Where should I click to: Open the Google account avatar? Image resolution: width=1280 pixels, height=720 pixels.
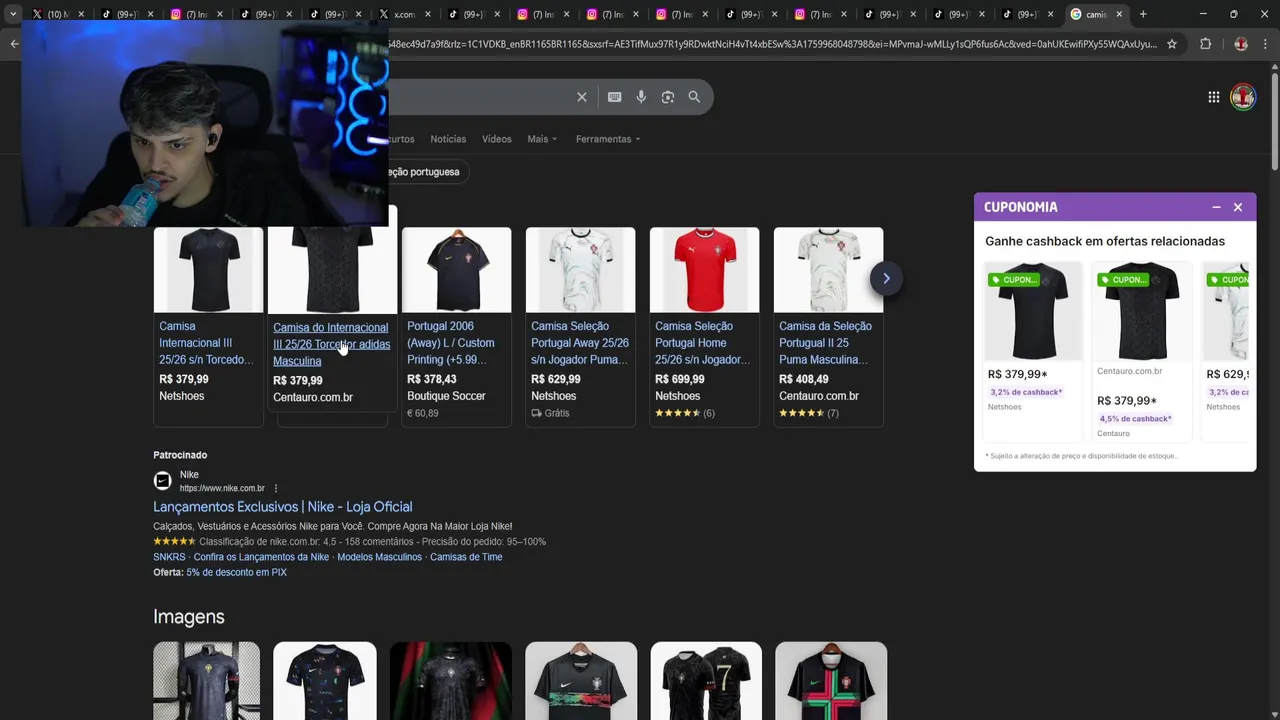(x=1243, y=97)
